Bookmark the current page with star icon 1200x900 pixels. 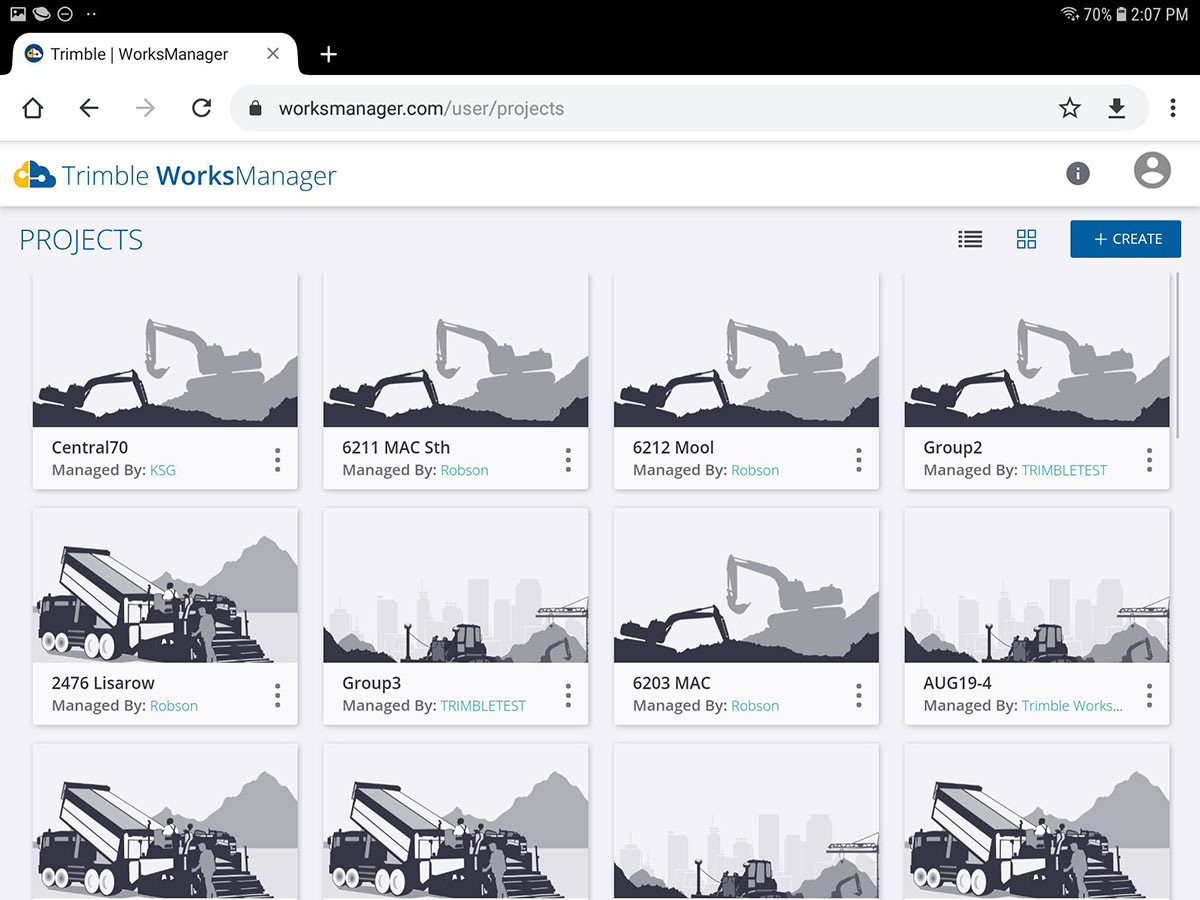[x=1069, y=107]
